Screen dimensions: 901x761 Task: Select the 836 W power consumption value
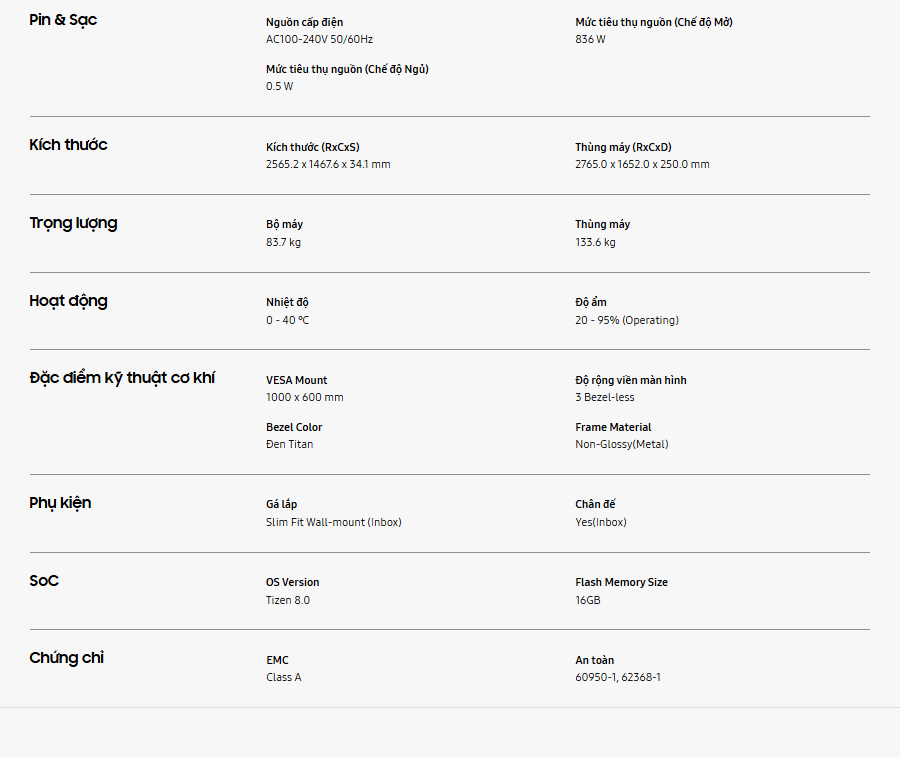point(590,39)
